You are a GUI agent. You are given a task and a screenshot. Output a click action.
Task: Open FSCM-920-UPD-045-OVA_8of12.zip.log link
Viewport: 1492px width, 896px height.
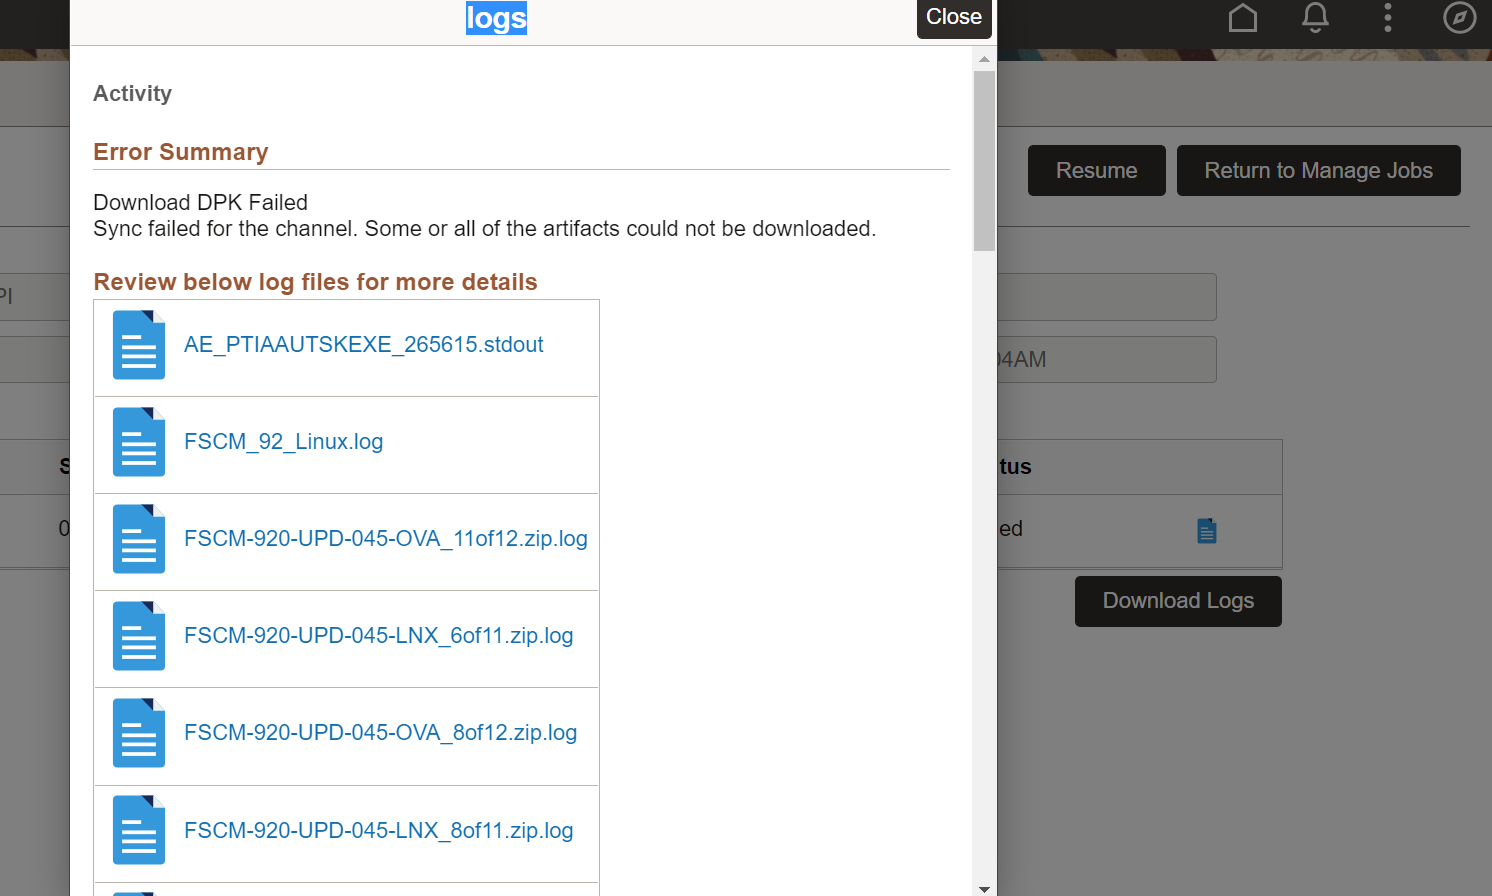(381, 733)
